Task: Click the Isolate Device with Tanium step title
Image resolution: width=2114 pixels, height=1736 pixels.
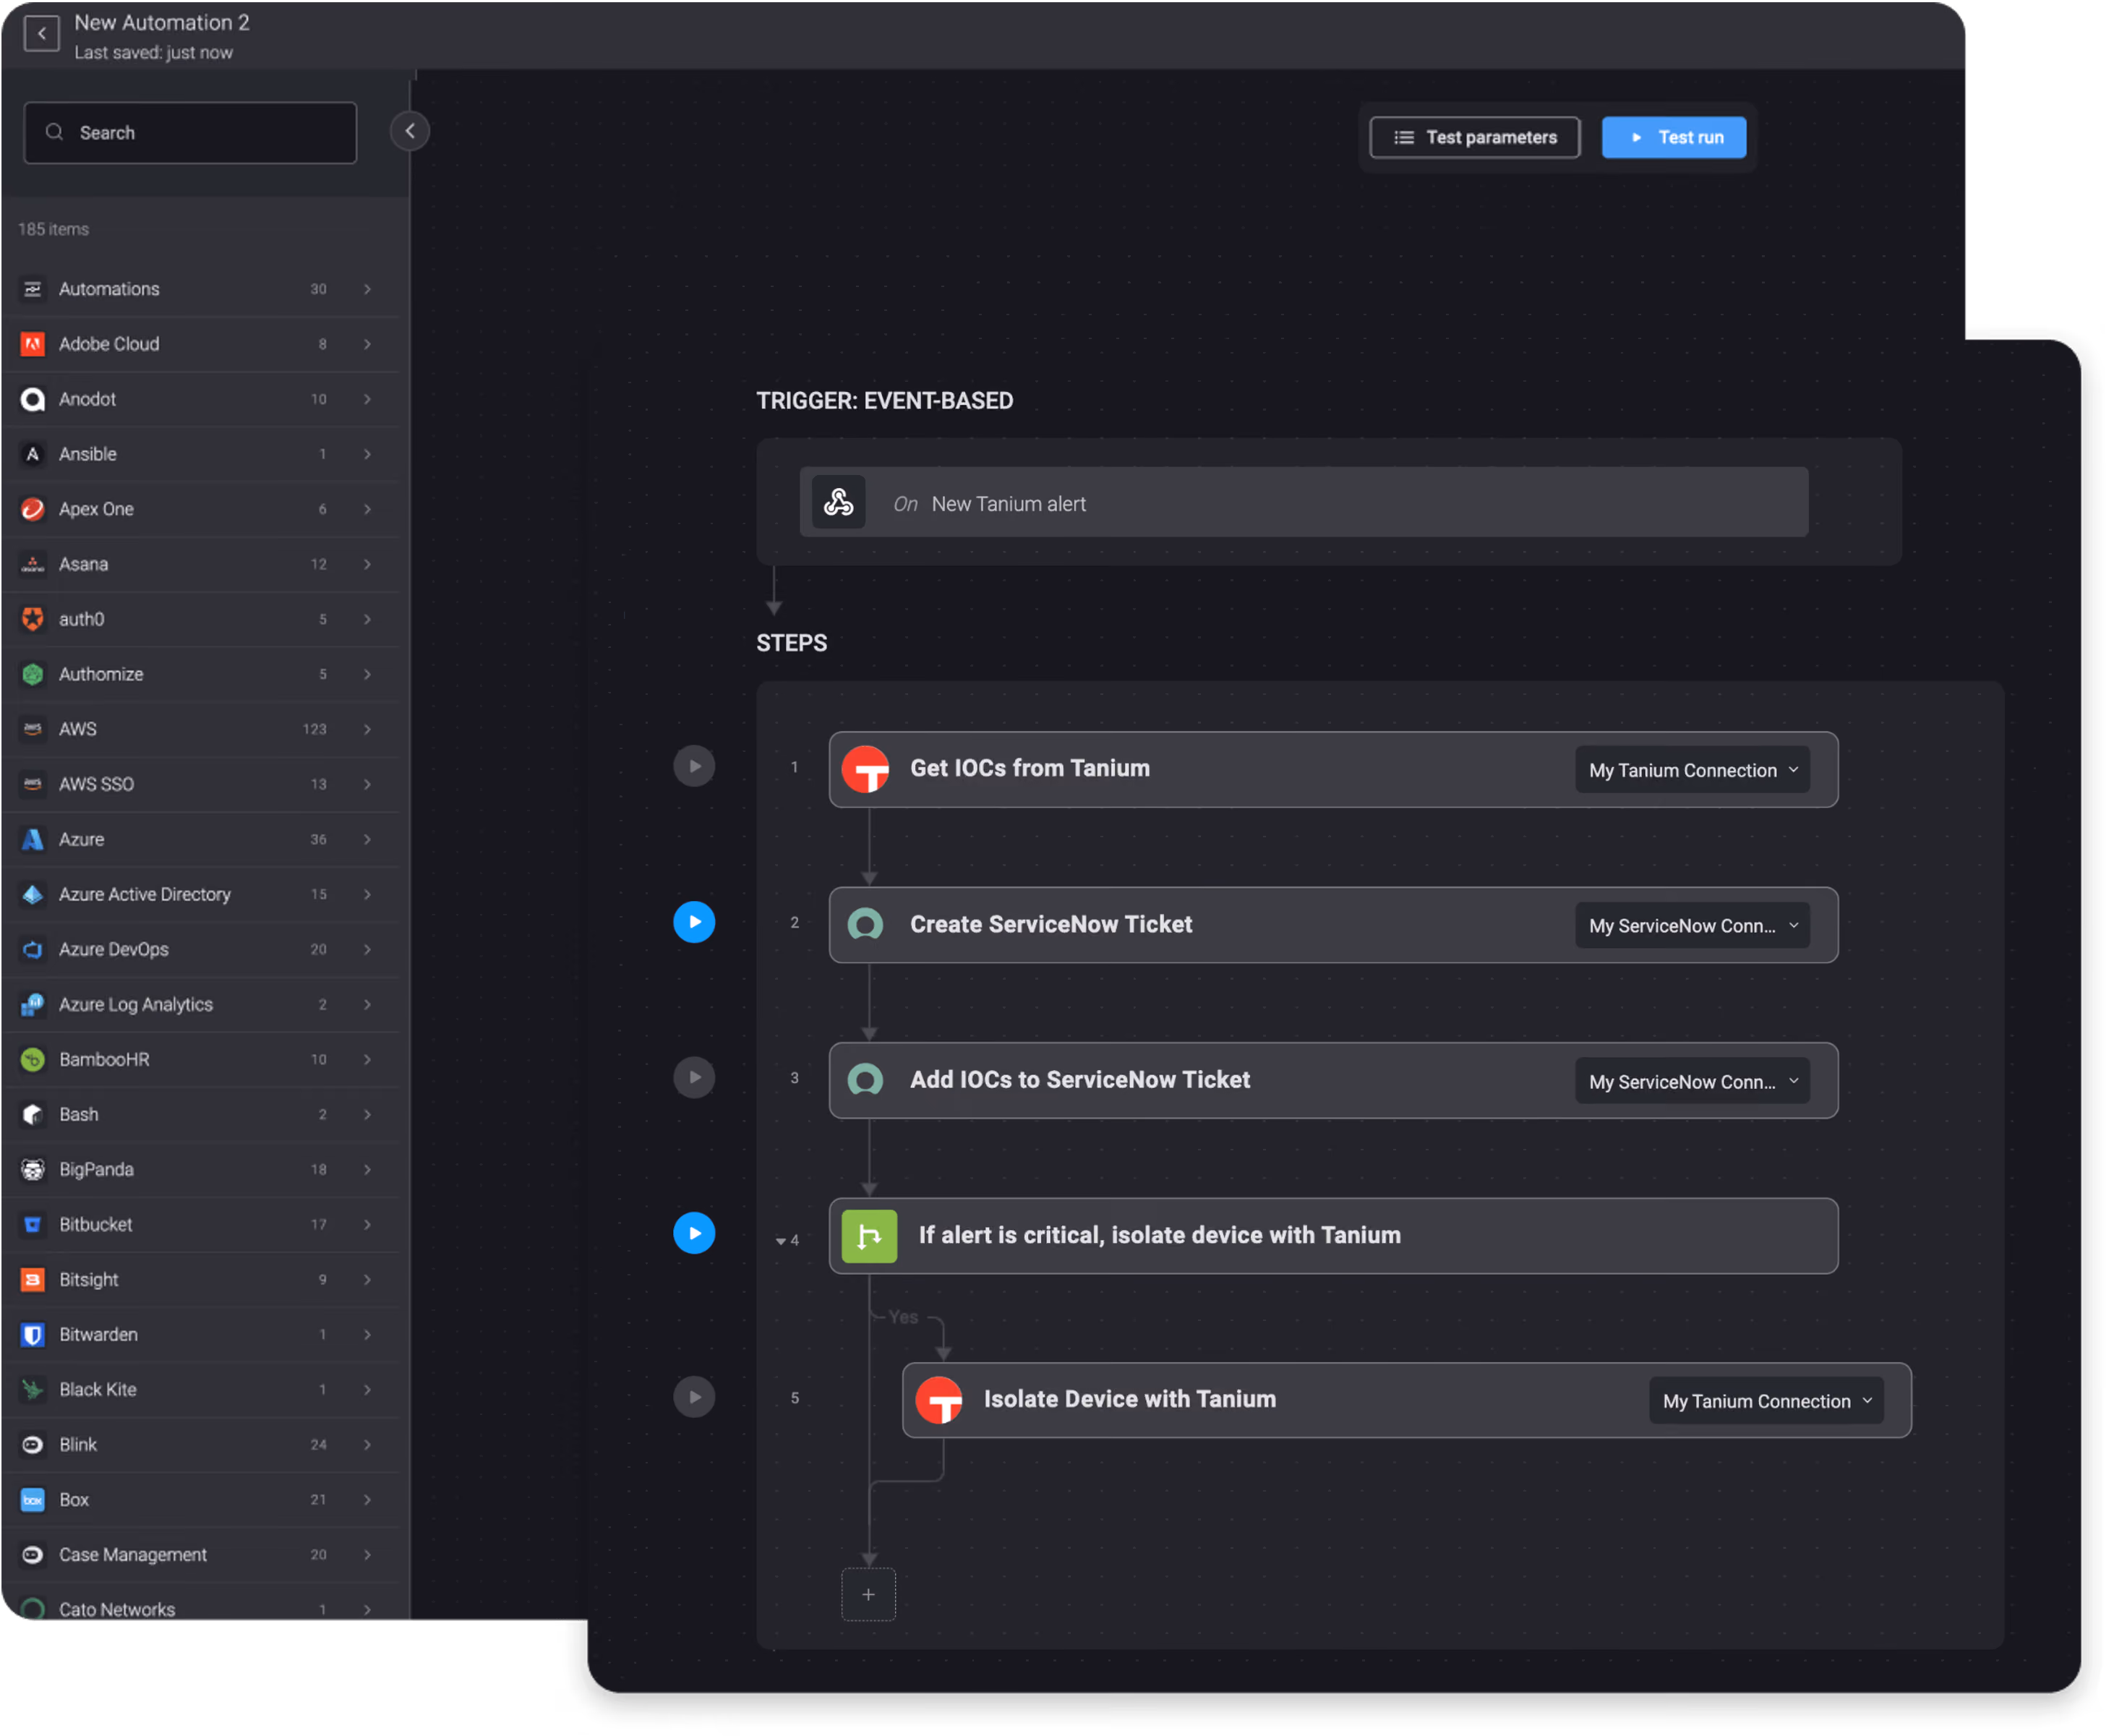Action: 1130,1400
